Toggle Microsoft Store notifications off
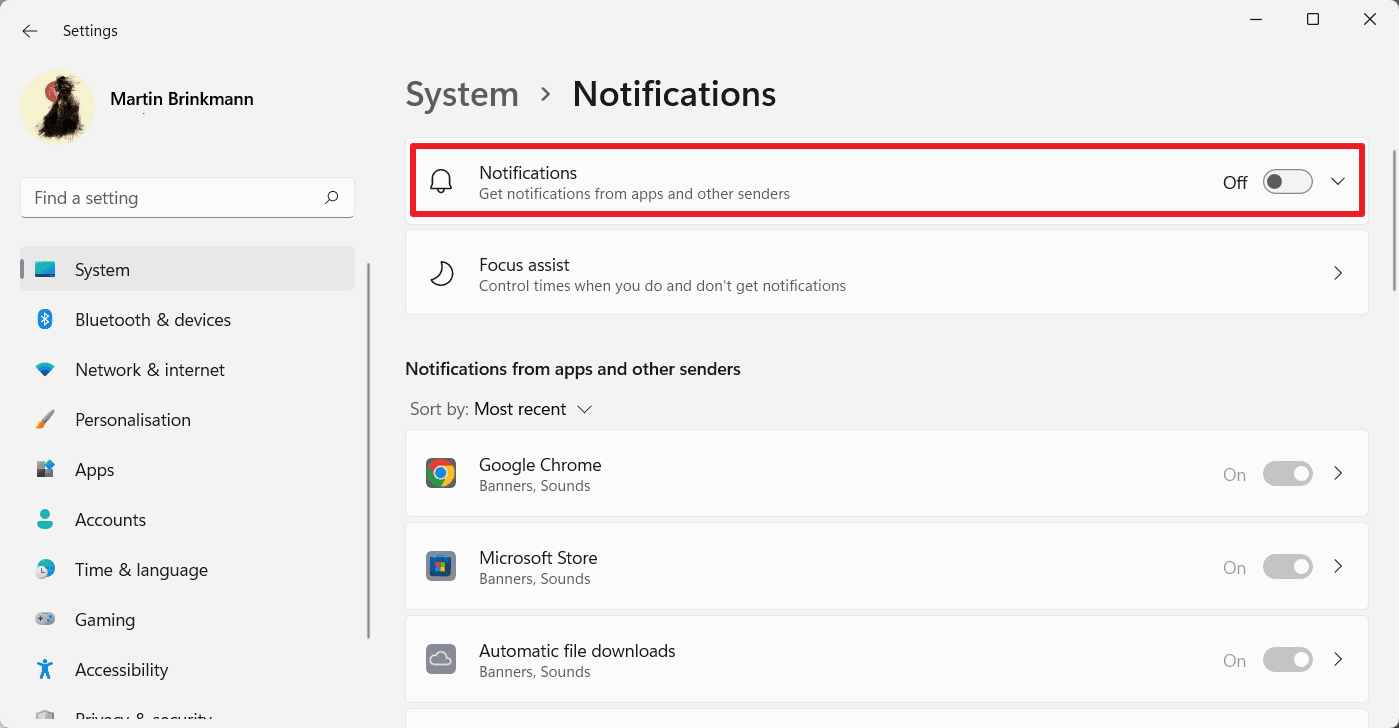 click(x=1287, y=566)
